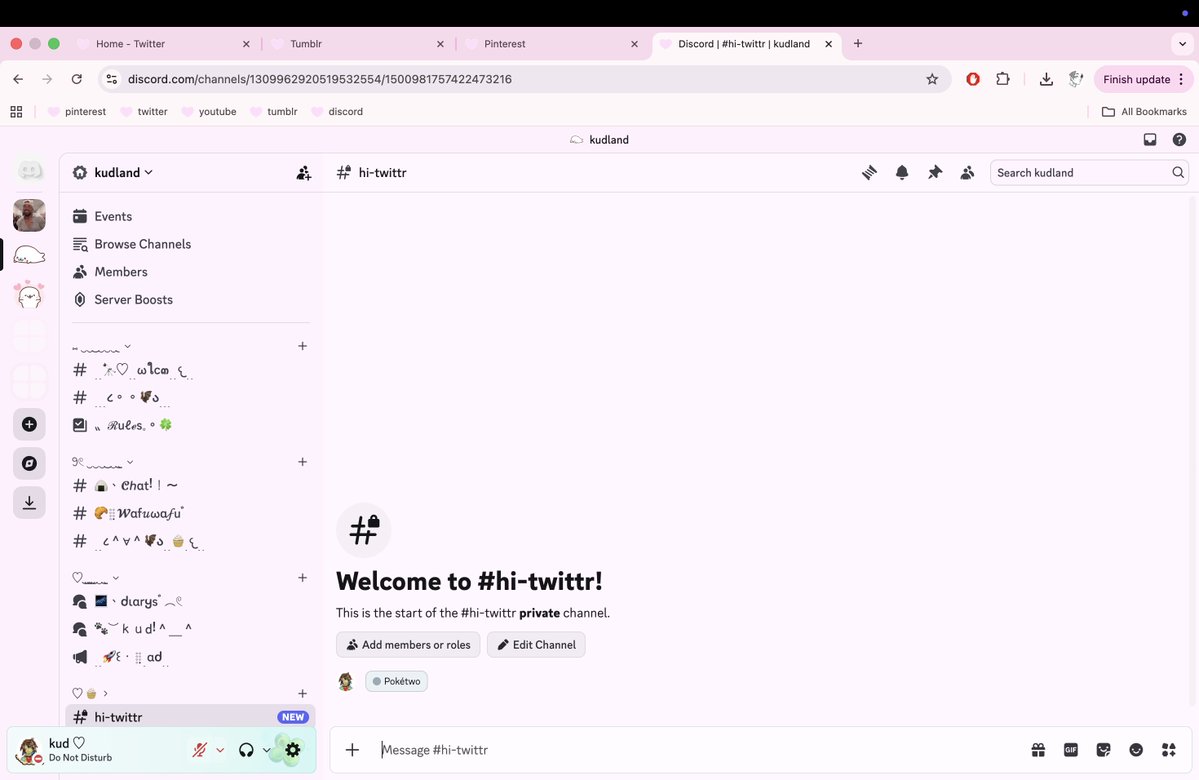
Task: Collapse the first channel category
Action: tap(102, 346)
